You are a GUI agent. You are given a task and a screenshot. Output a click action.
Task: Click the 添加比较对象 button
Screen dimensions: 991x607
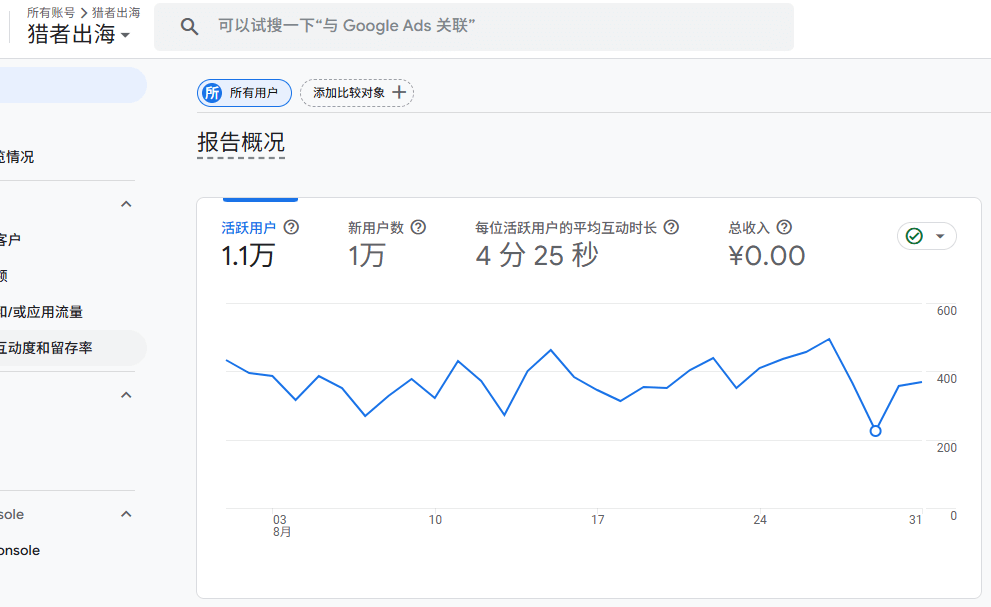[x=356, y=92]
